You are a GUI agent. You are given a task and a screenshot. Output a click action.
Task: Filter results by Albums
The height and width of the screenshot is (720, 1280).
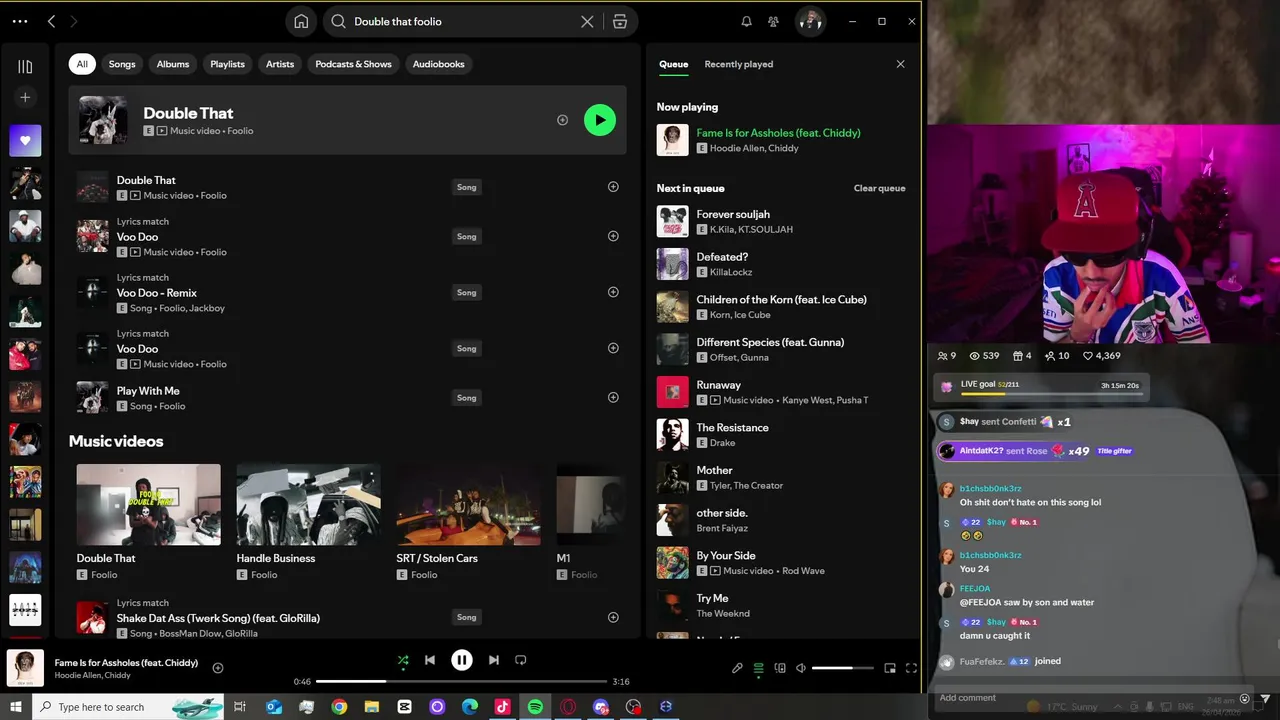(173, 64)
